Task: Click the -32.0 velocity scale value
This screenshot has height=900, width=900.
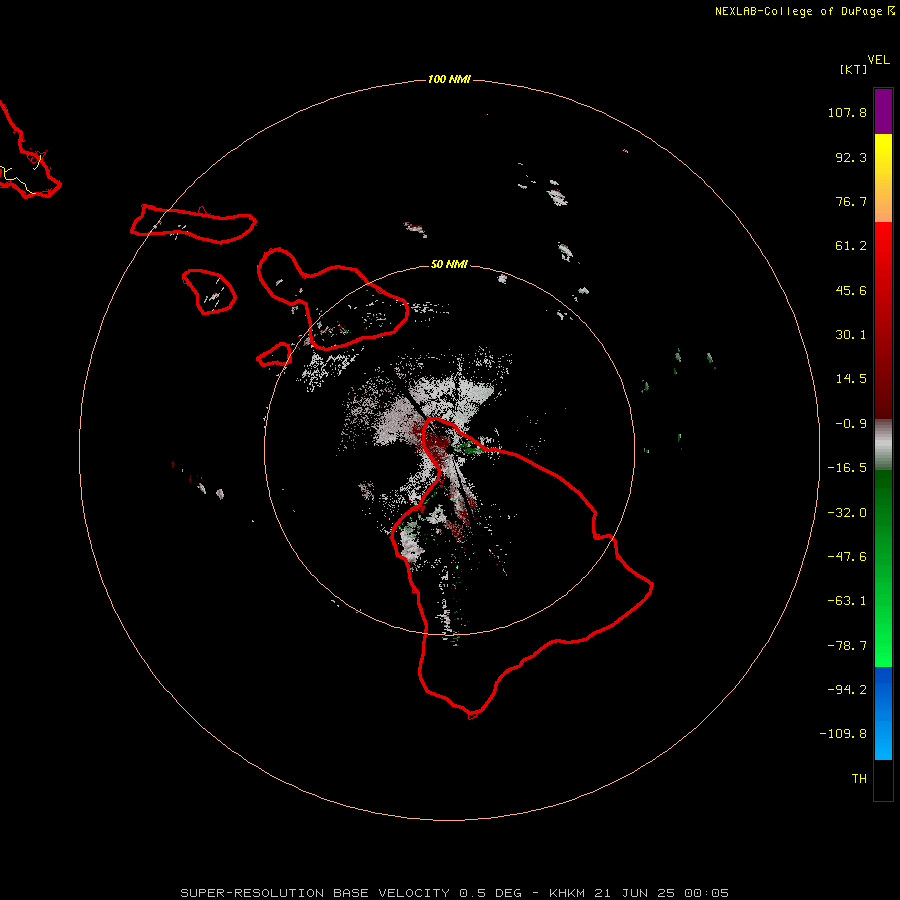Action: coord(847,513)
